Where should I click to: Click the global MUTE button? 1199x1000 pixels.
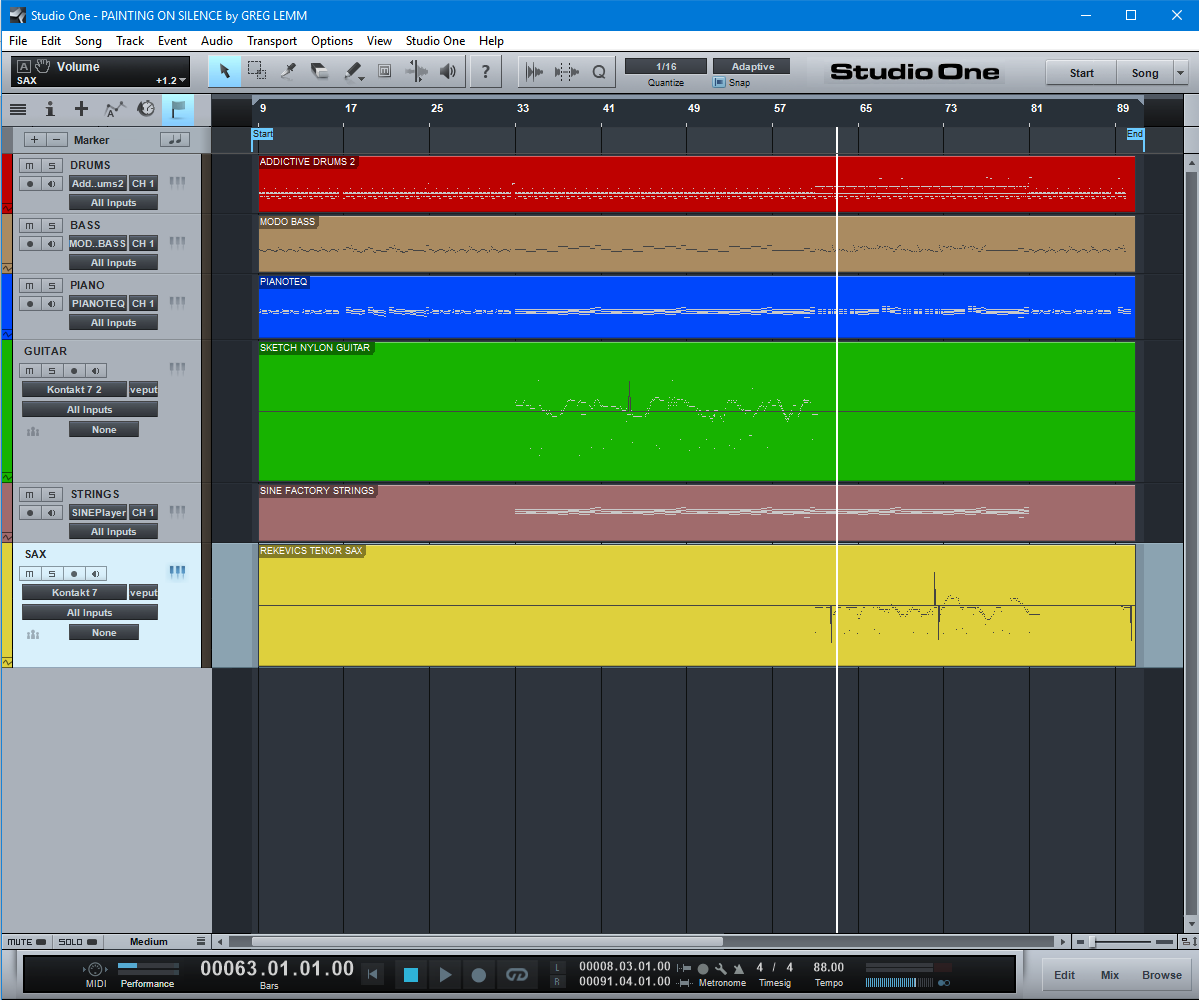[x=27, y=942]
